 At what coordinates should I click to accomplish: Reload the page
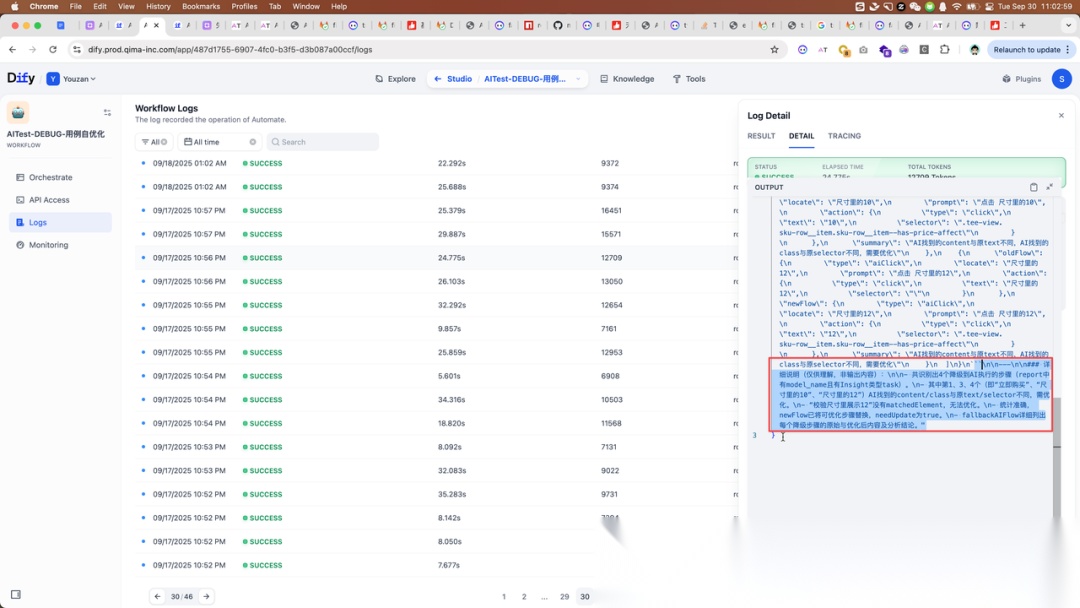(53, 50)
